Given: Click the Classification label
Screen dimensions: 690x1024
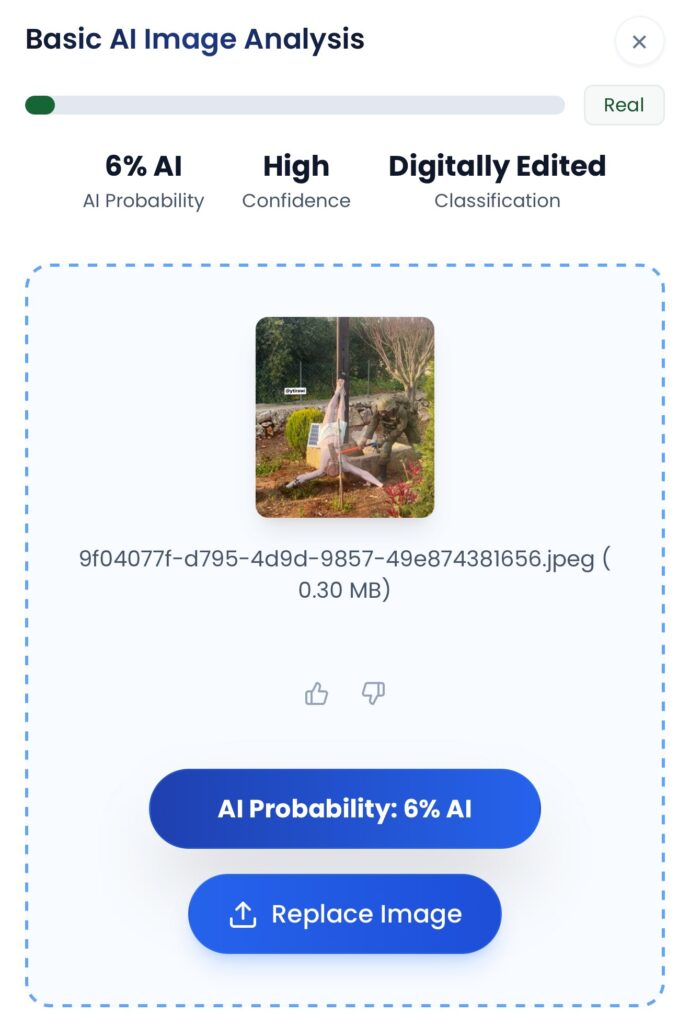Looking at the screenshot, I should [x=497, y=201].
